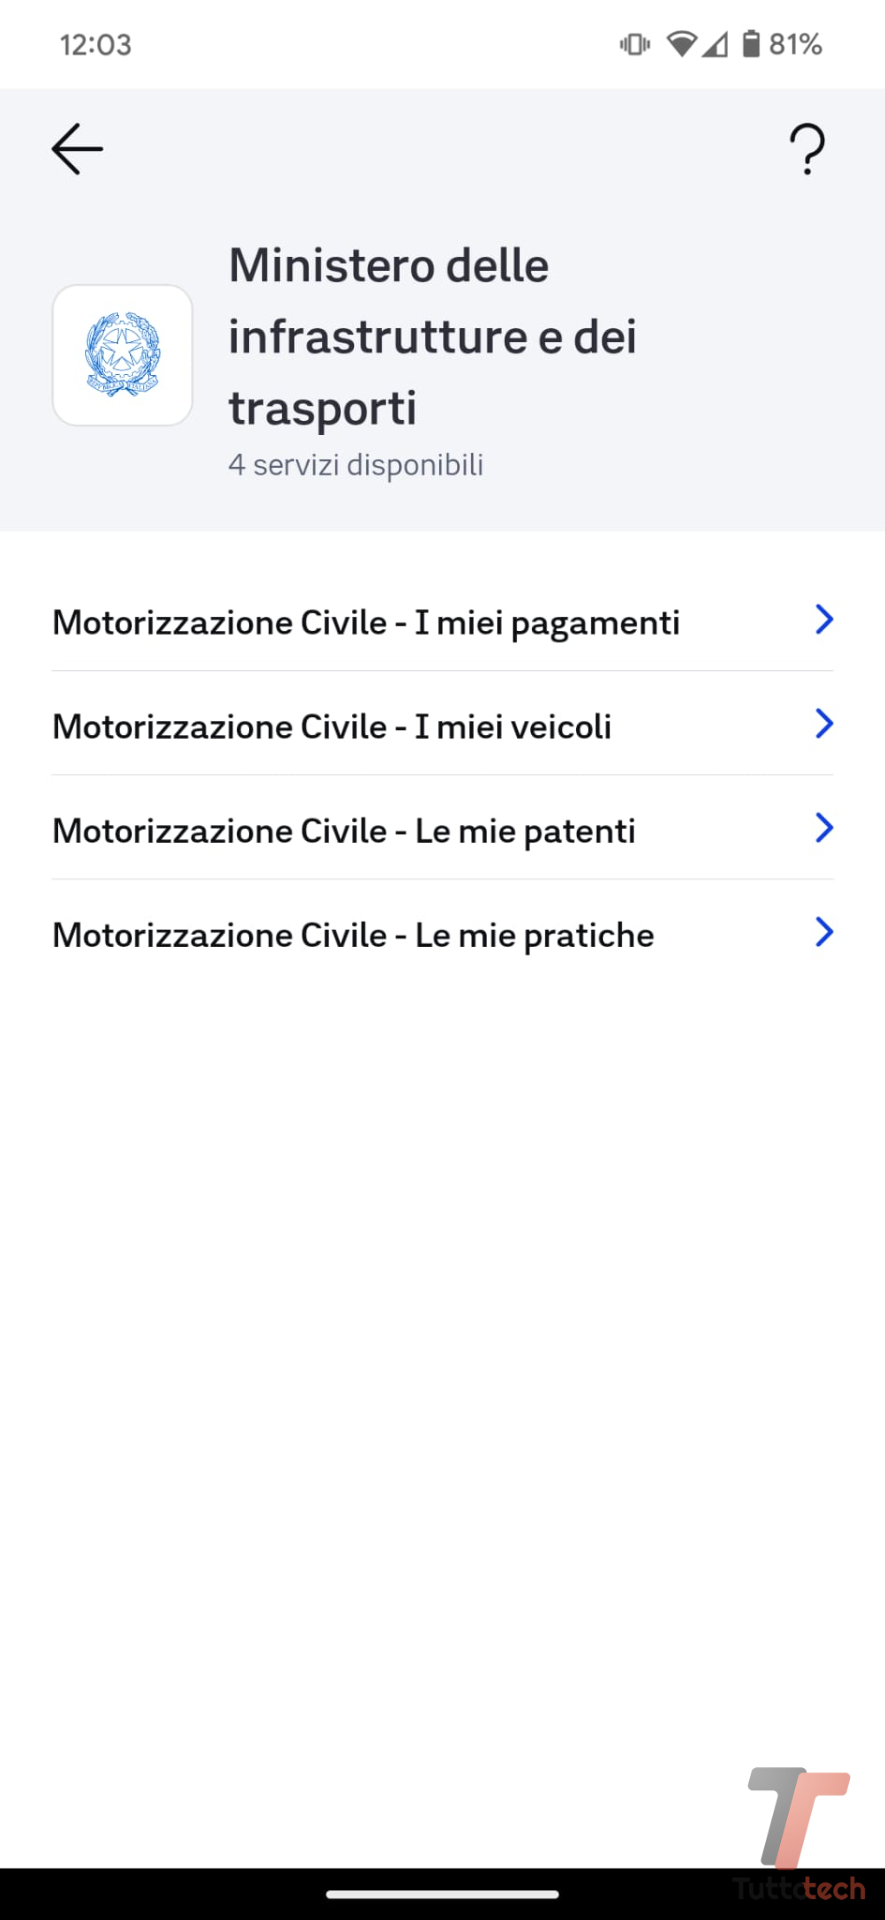Tap the Wi-Fi status icon

(681, 44)
